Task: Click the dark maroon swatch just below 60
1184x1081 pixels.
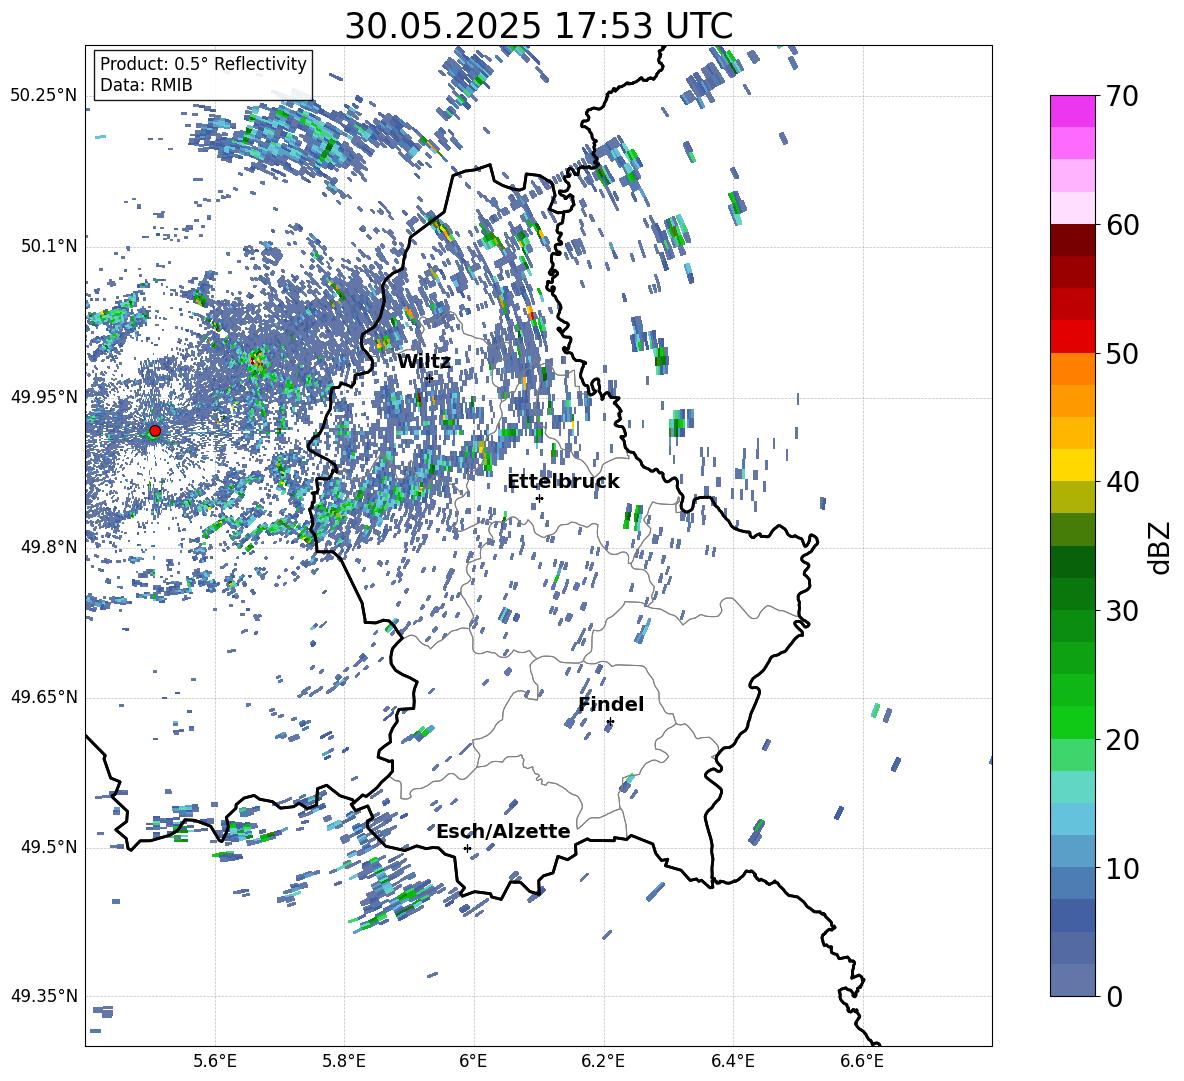Action: tap(1072, 239)
